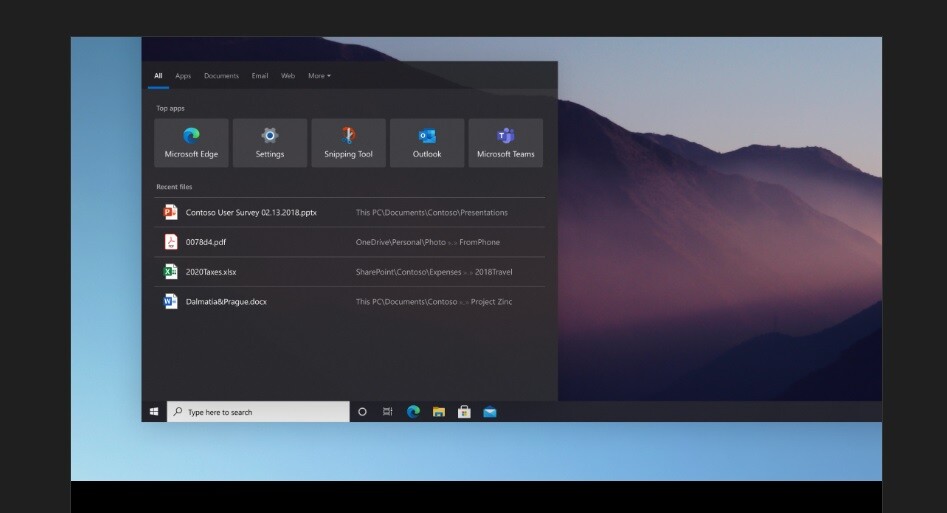Open the 2020Taxes.xlsx recent file
The height and width of the screenshot is (513, 947).
click(x=211, y=272)
